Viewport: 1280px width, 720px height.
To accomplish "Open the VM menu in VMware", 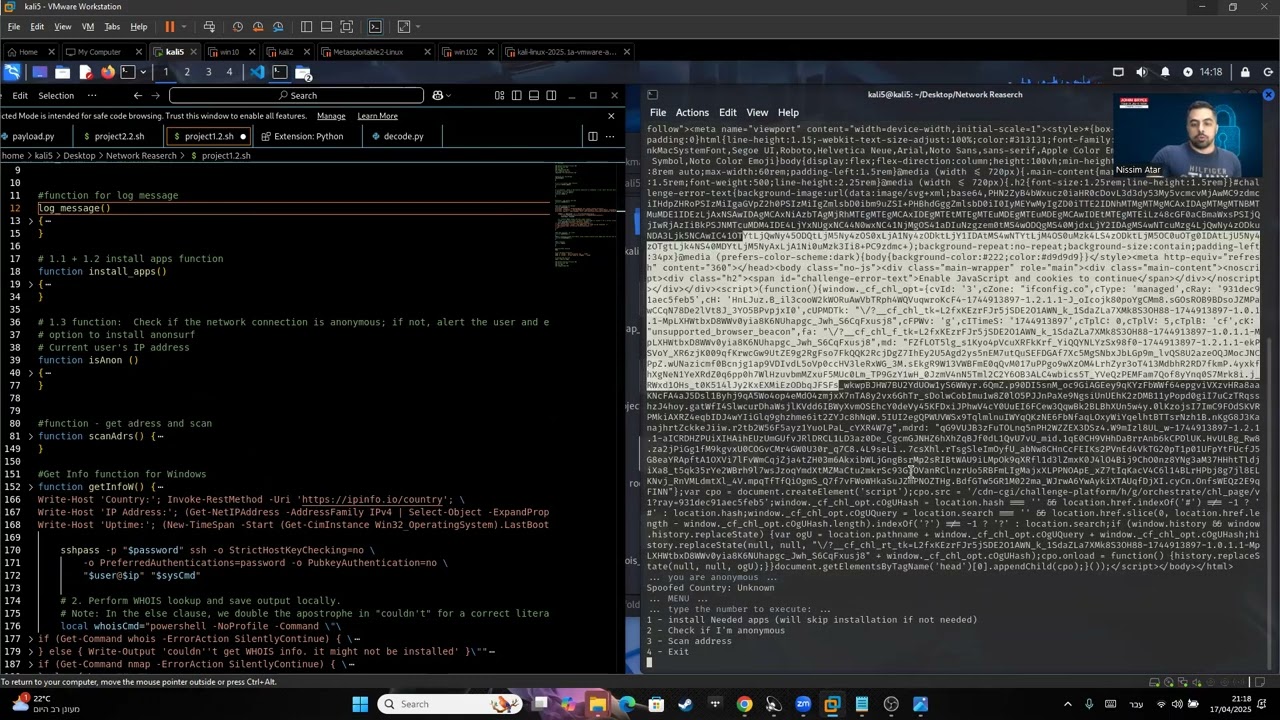I will (87, 27).
